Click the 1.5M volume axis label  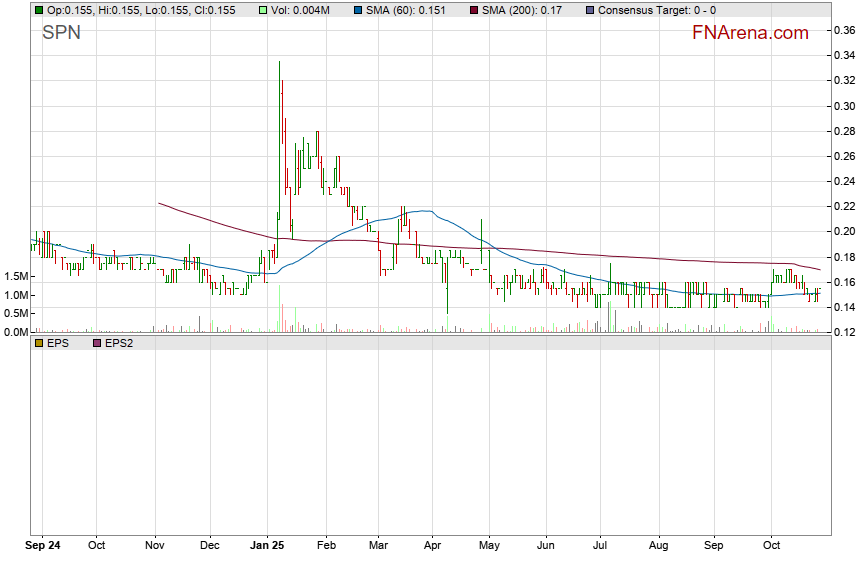[x=15, y=276]
